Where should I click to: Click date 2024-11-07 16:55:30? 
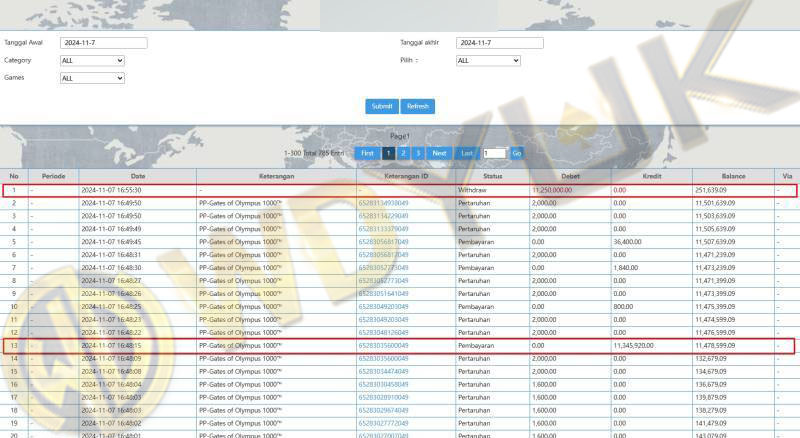coord(111,190)
